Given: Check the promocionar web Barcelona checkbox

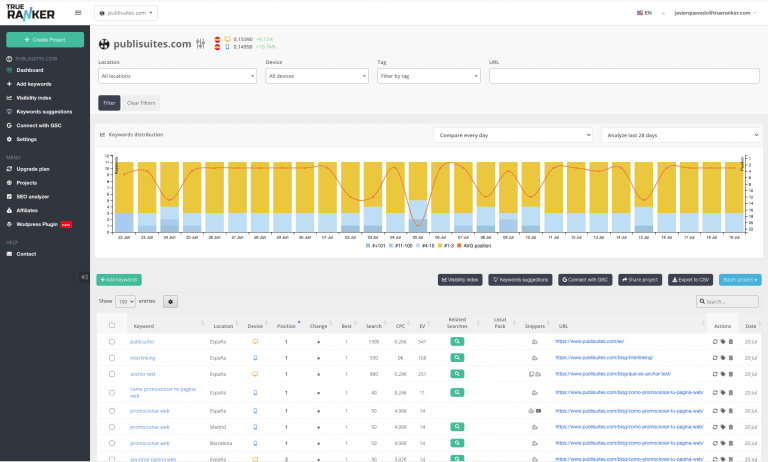Looking at the screenshot, I should pos(112,443).
